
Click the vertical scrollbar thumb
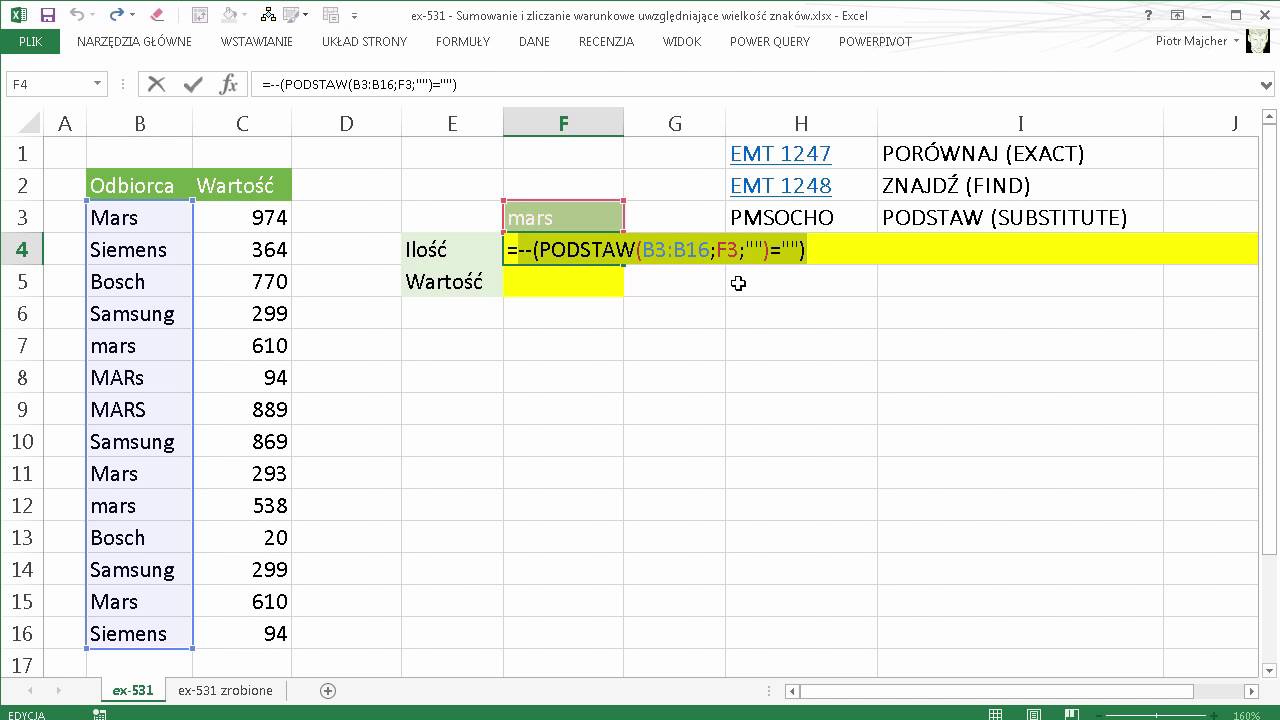click(1269, 341)
